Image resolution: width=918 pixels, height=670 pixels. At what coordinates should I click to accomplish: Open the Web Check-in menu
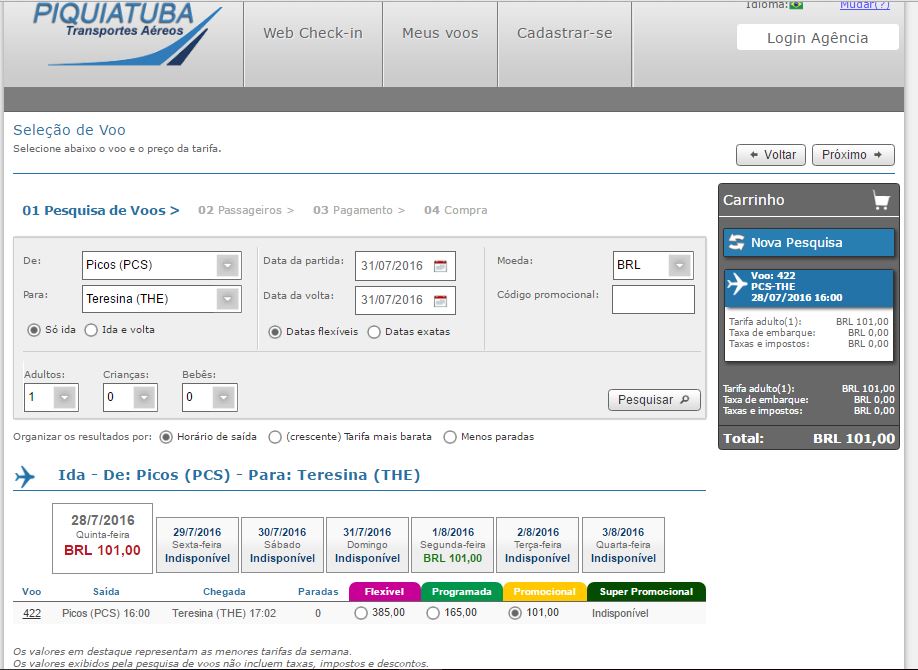(x=313, y=33)
